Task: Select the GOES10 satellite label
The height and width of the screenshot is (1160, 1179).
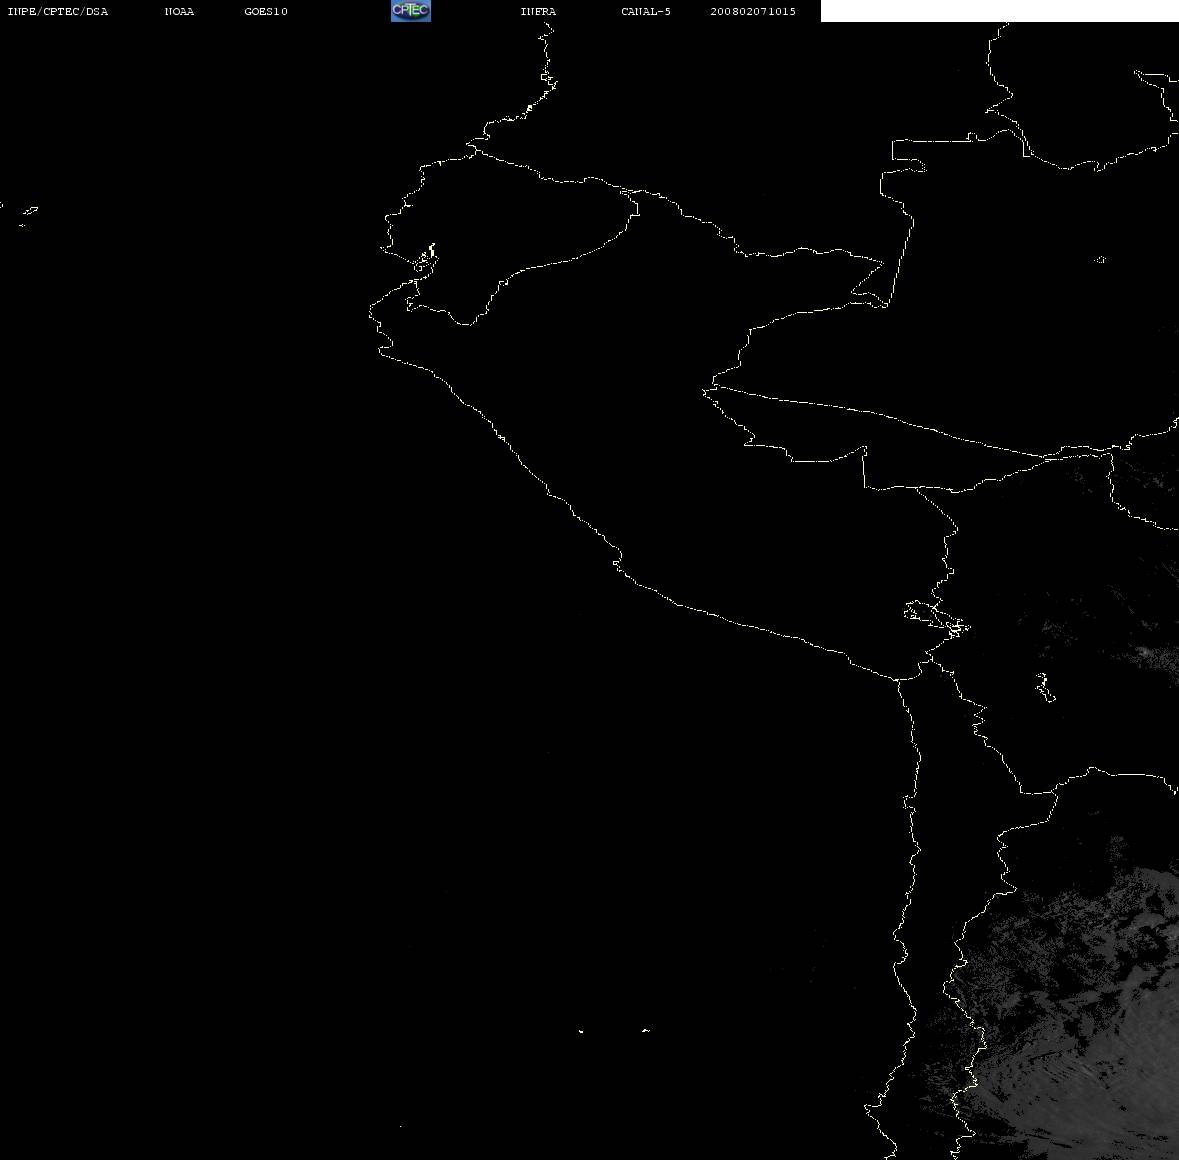Action: coord(265,11)
